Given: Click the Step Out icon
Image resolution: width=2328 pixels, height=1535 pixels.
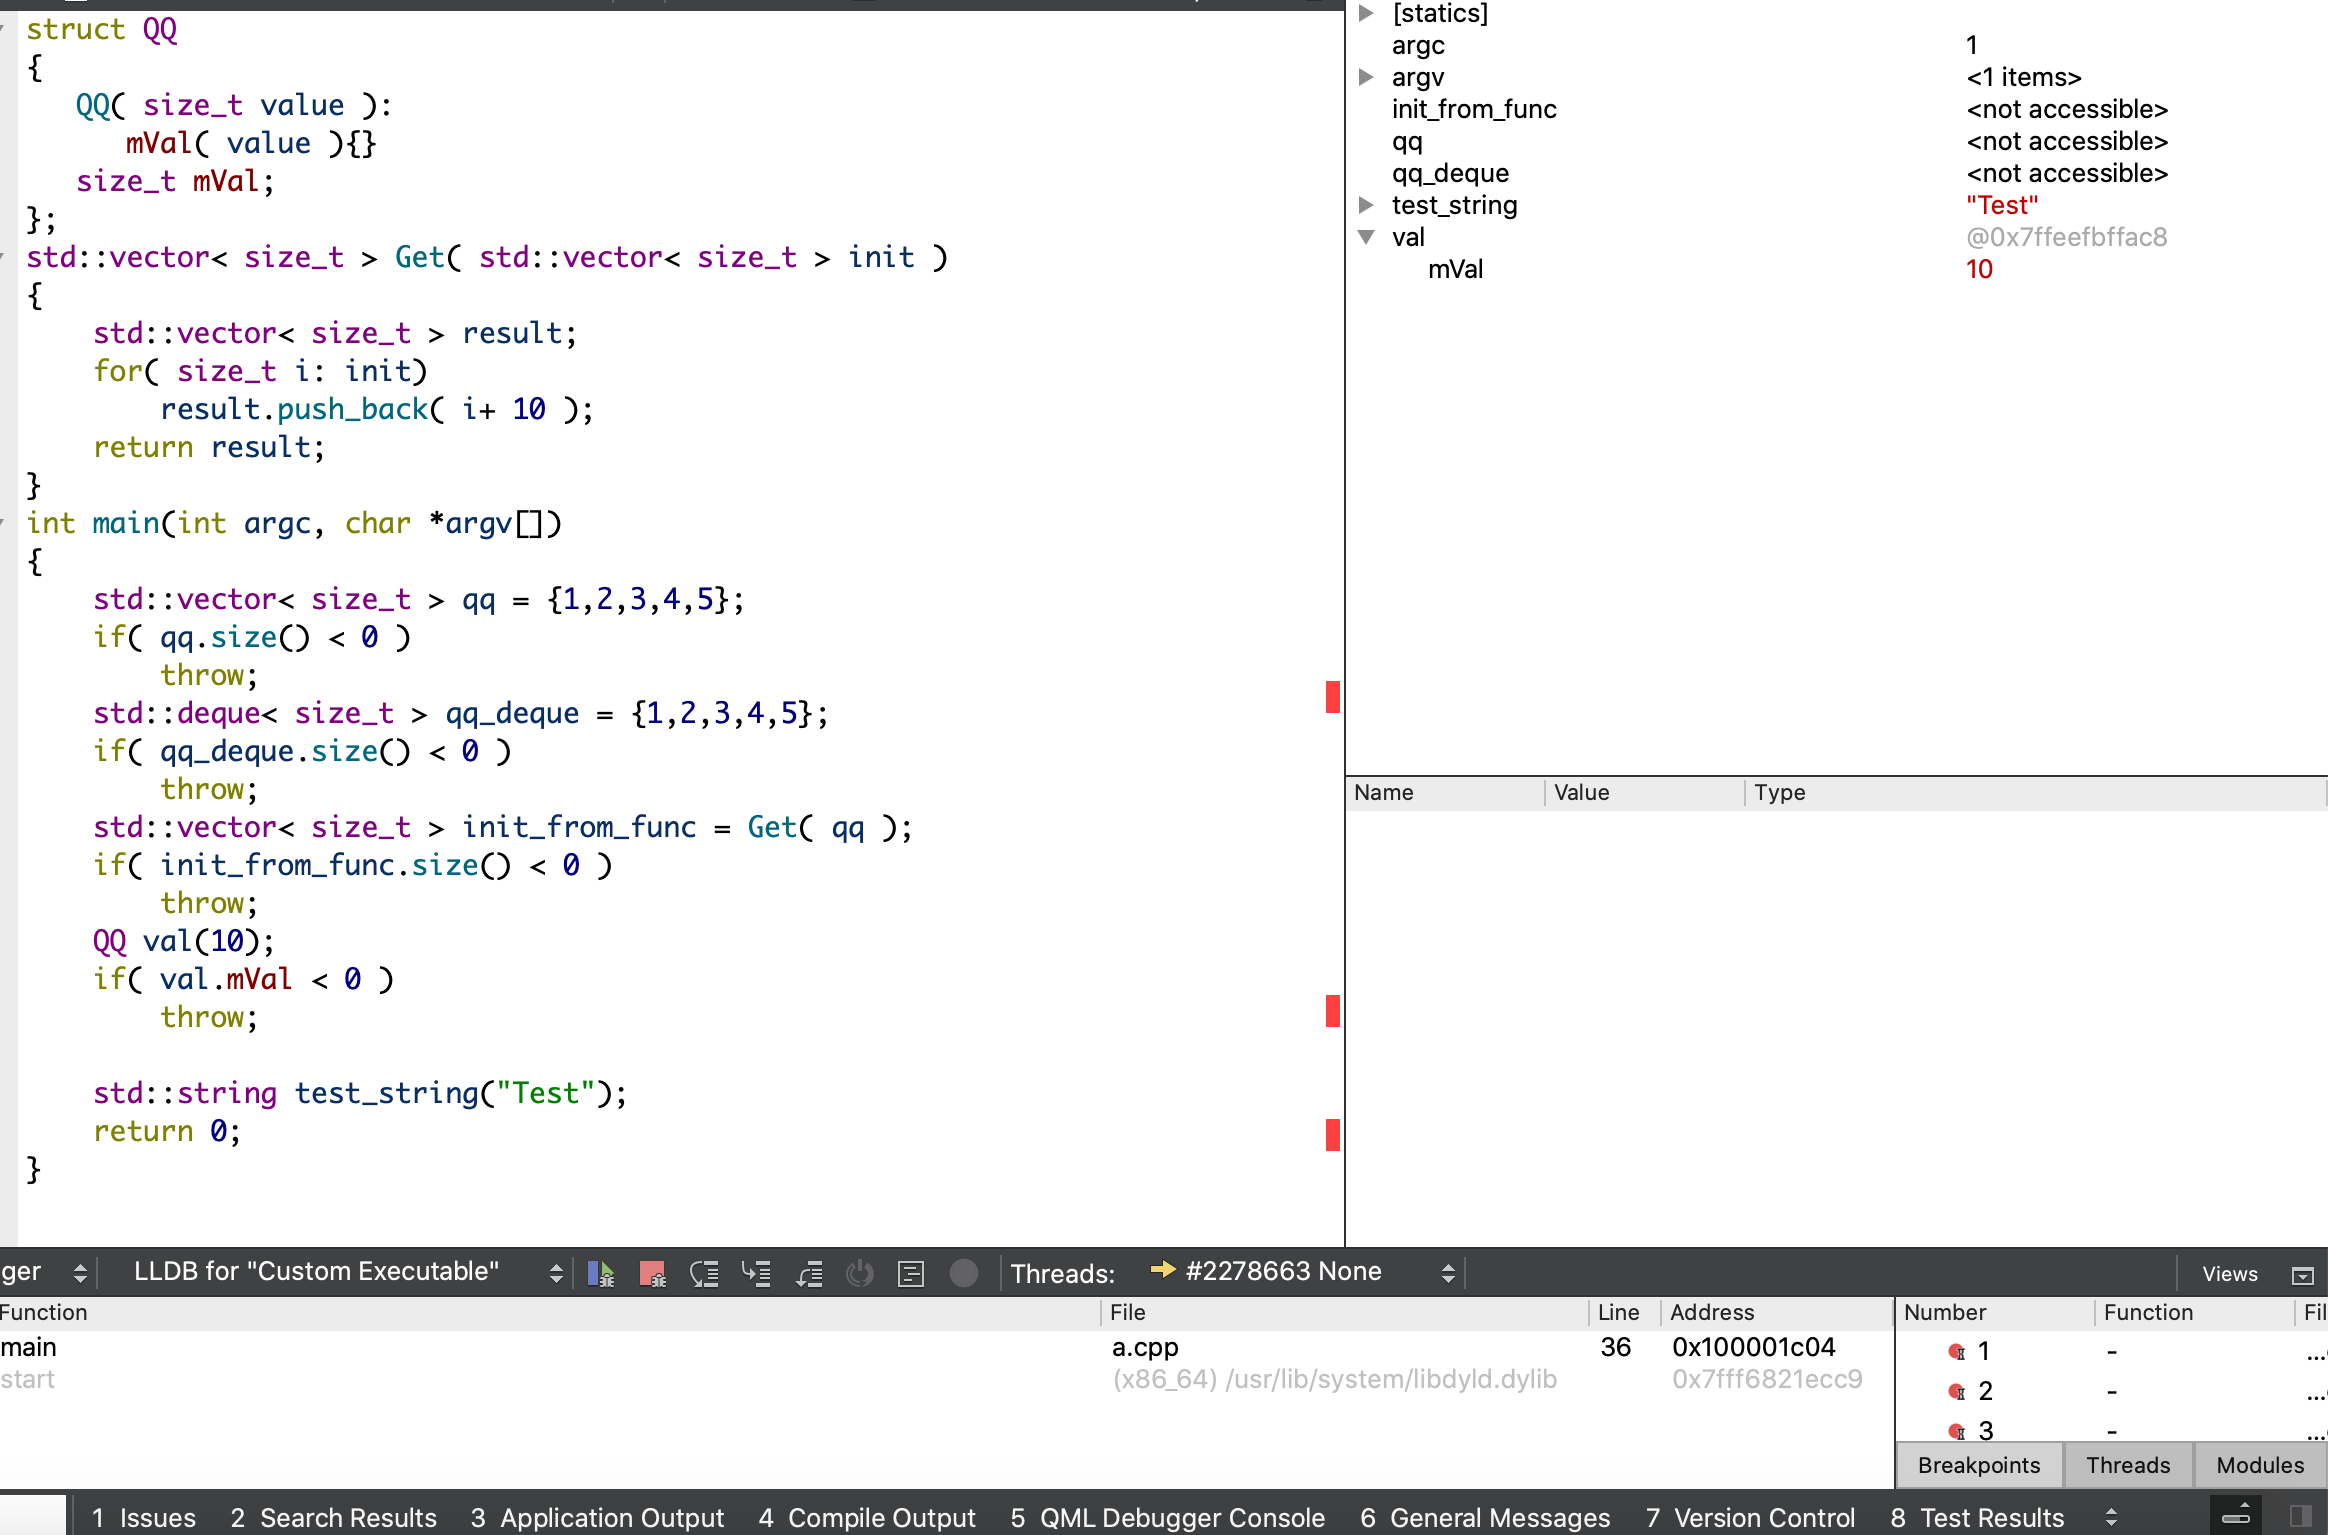Looking at the screenshot, I should (x=808, y=1273).
